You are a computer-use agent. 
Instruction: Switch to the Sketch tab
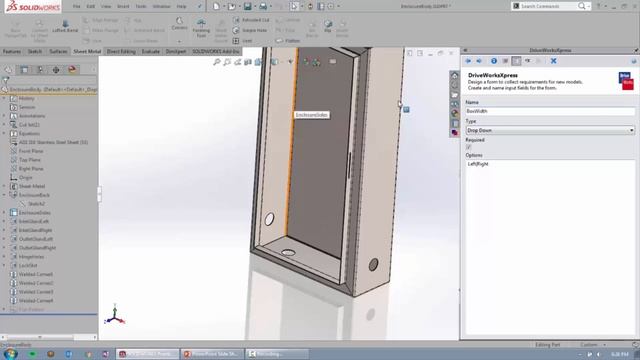[x=35, y=51]
